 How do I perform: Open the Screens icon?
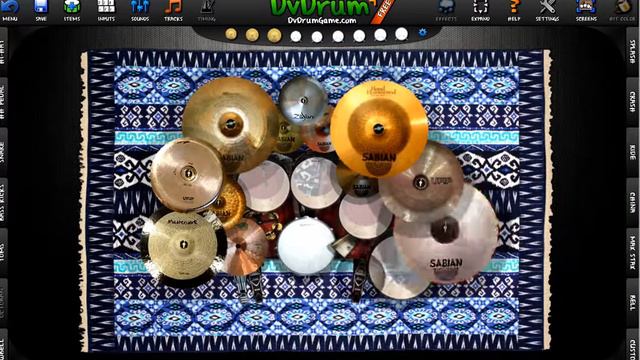click(586, 10)
